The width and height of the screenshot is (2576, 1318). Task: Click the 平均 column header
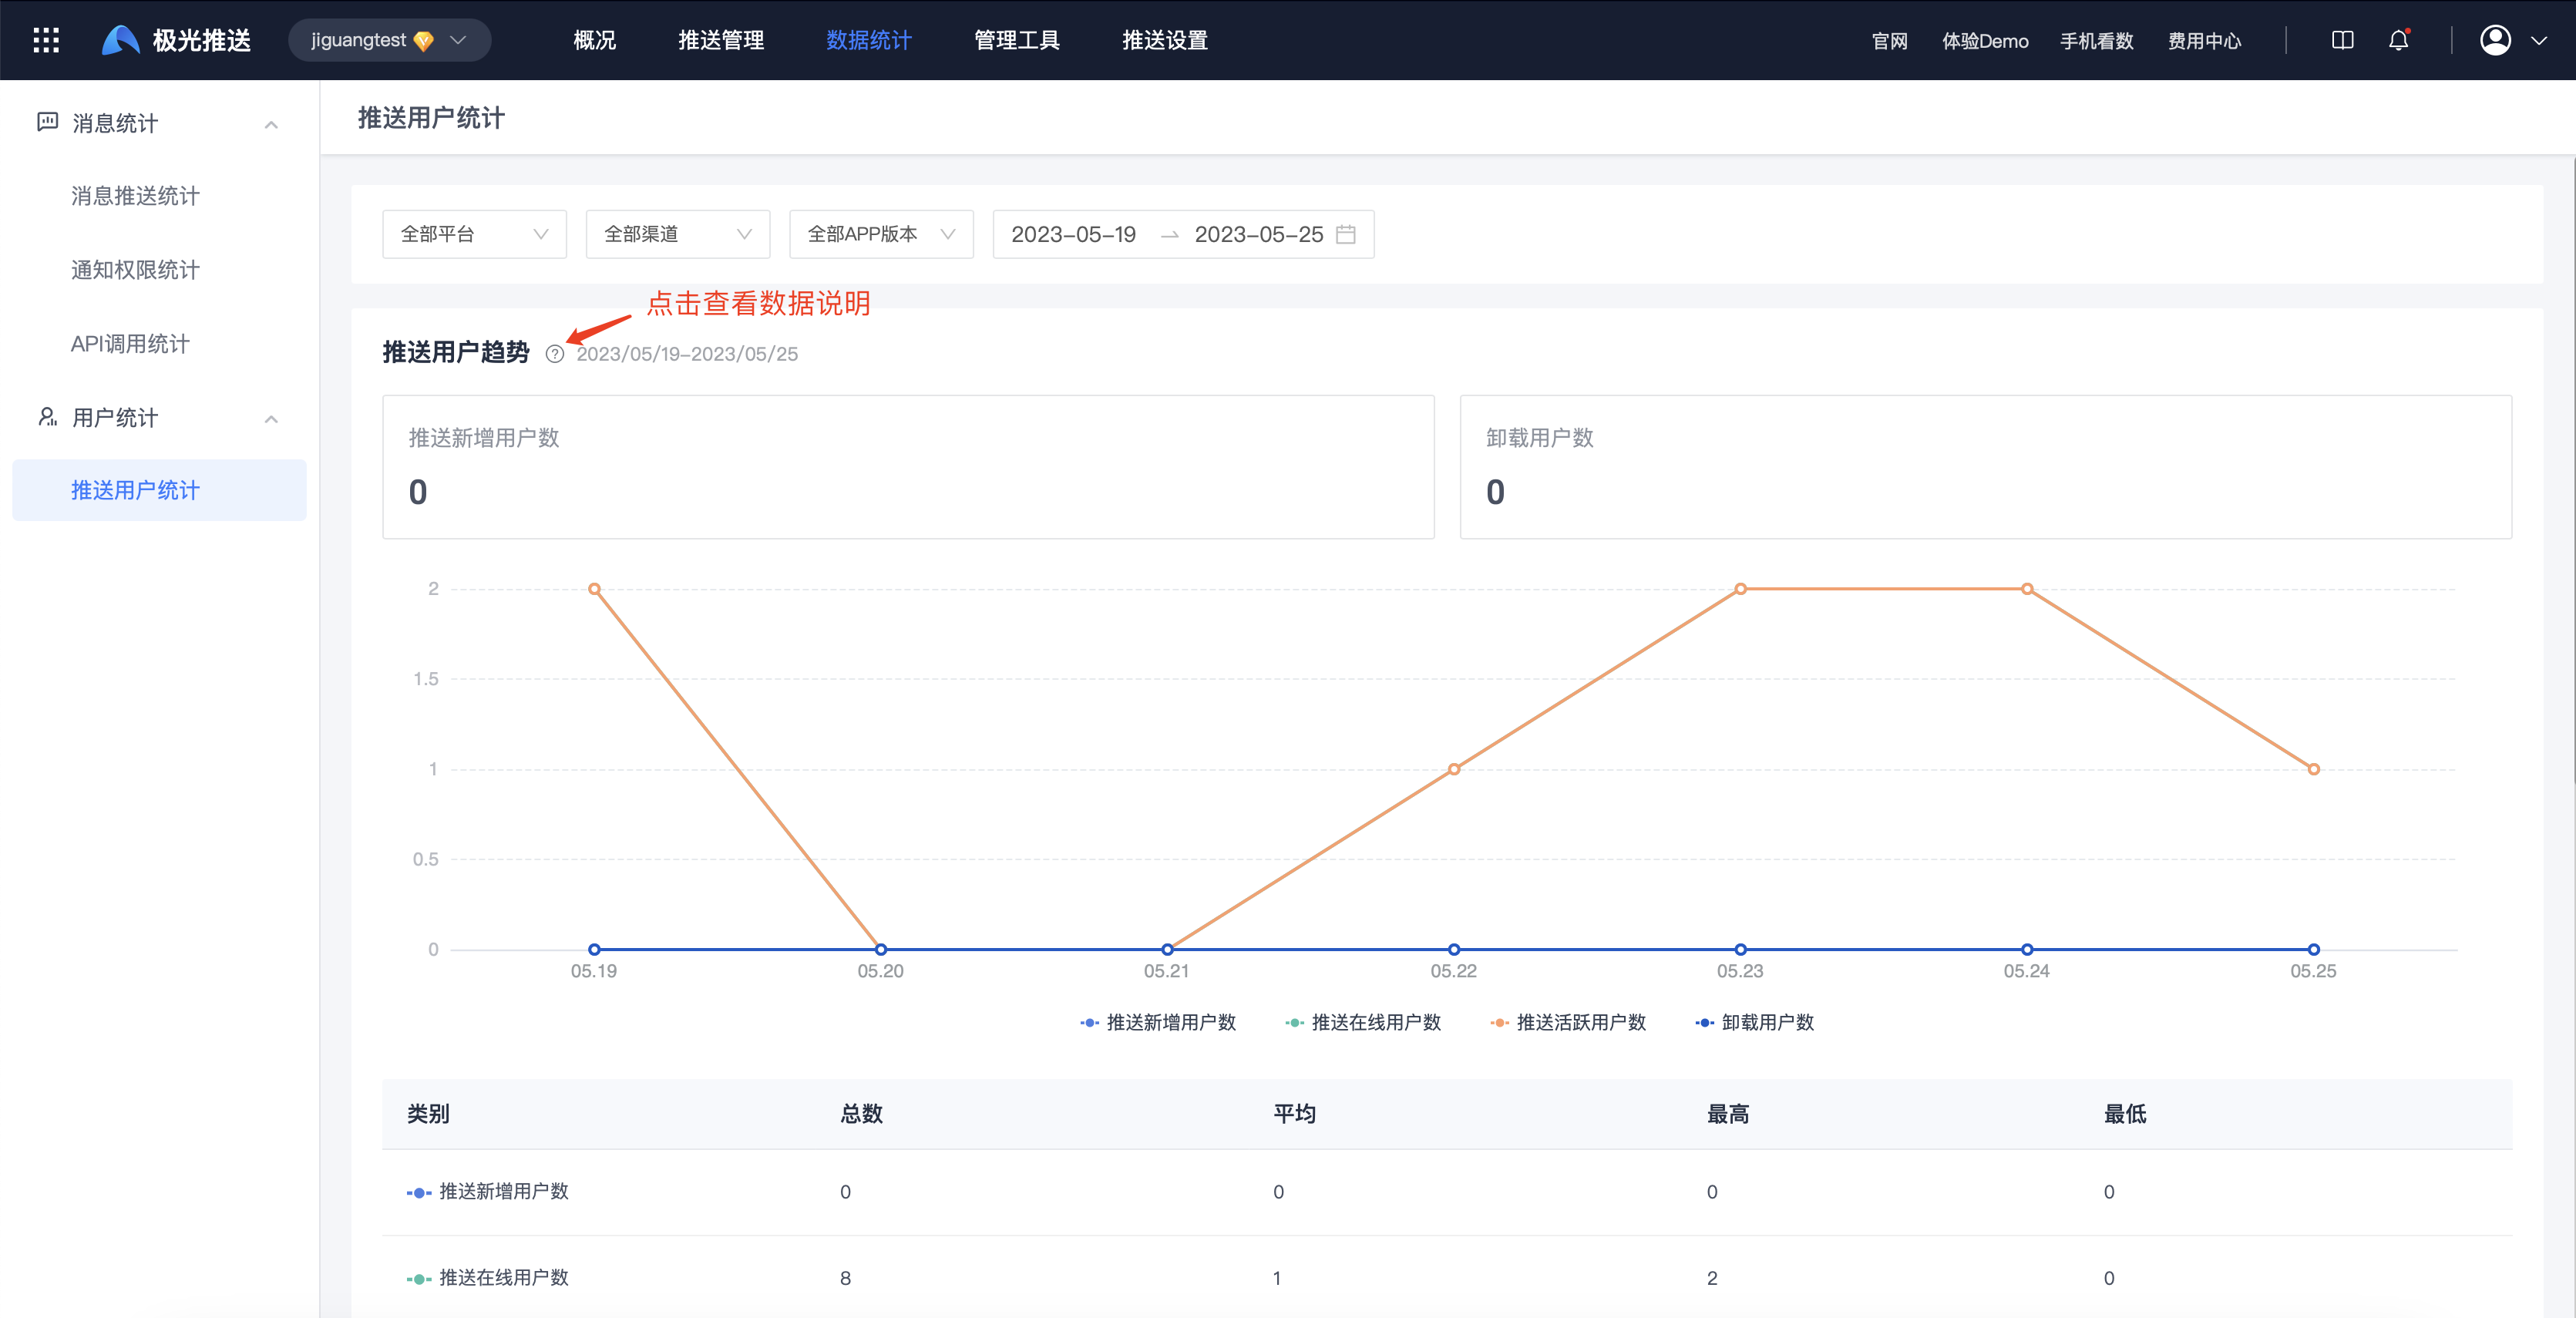click(x=1294, y=1114)
